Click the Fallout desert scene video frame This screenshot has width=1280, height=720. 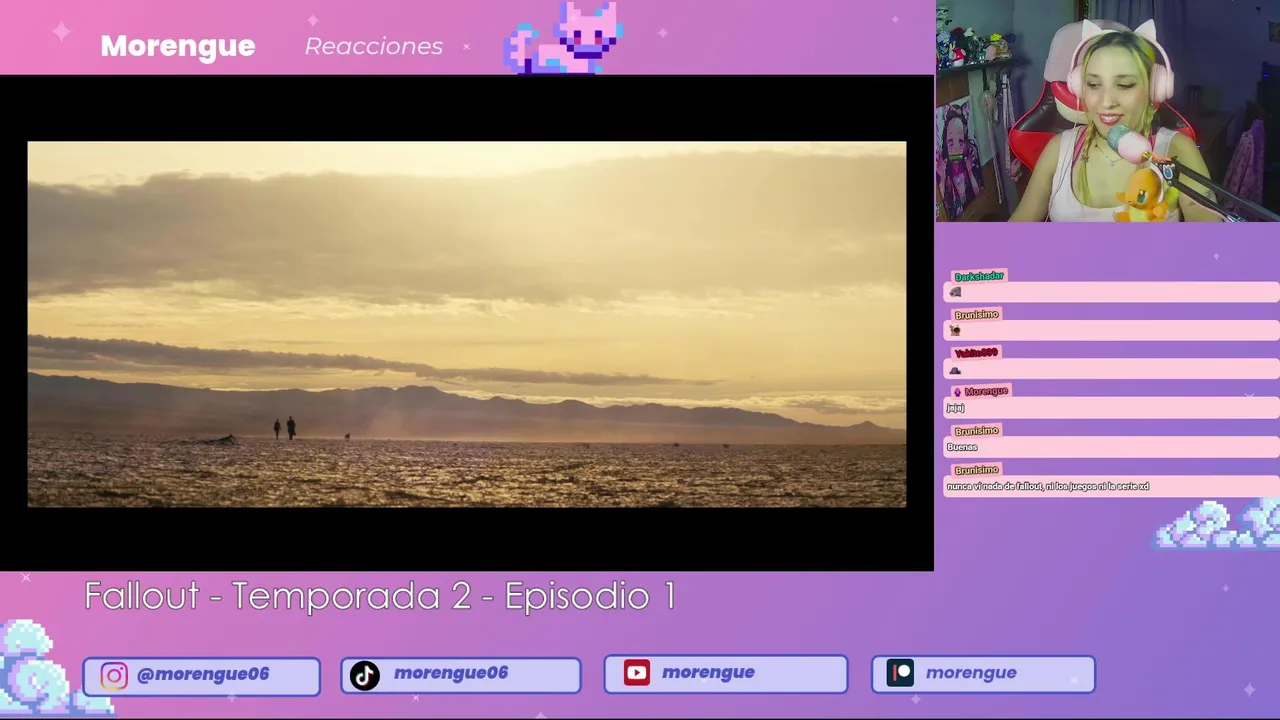467,324
